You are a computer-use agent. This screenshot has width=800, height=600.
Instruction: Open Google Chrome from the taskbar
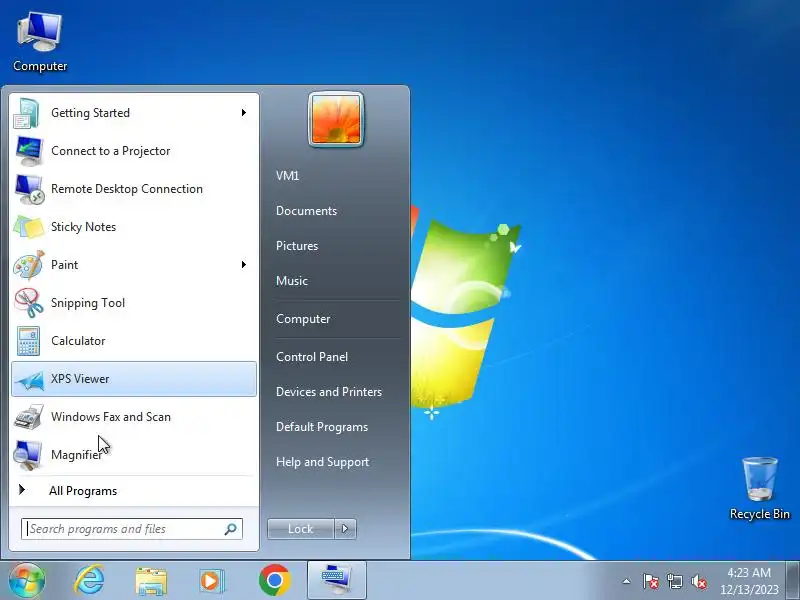pyautogui.click(x=275, y=580)
